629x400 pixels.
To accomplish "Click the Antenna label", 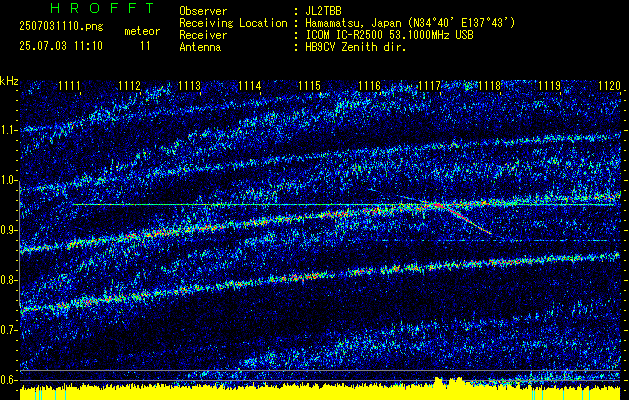I will tap(200, 47).
